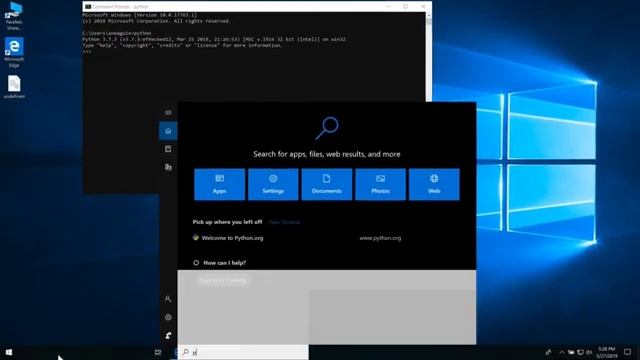Click the How can I help? prompt
Image resolution: width=640 pixels, height=360 pixels.
point(224,263)
